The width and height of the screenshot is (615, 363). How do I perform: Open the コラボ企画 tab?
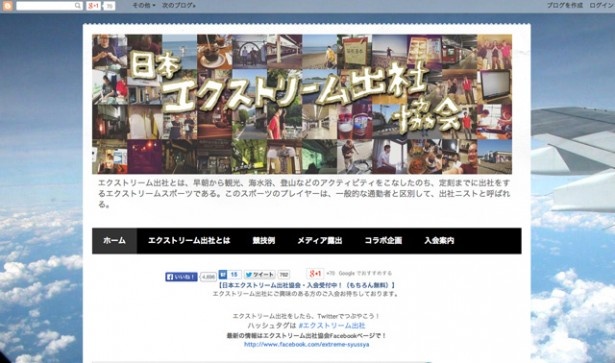pos(383,241)
